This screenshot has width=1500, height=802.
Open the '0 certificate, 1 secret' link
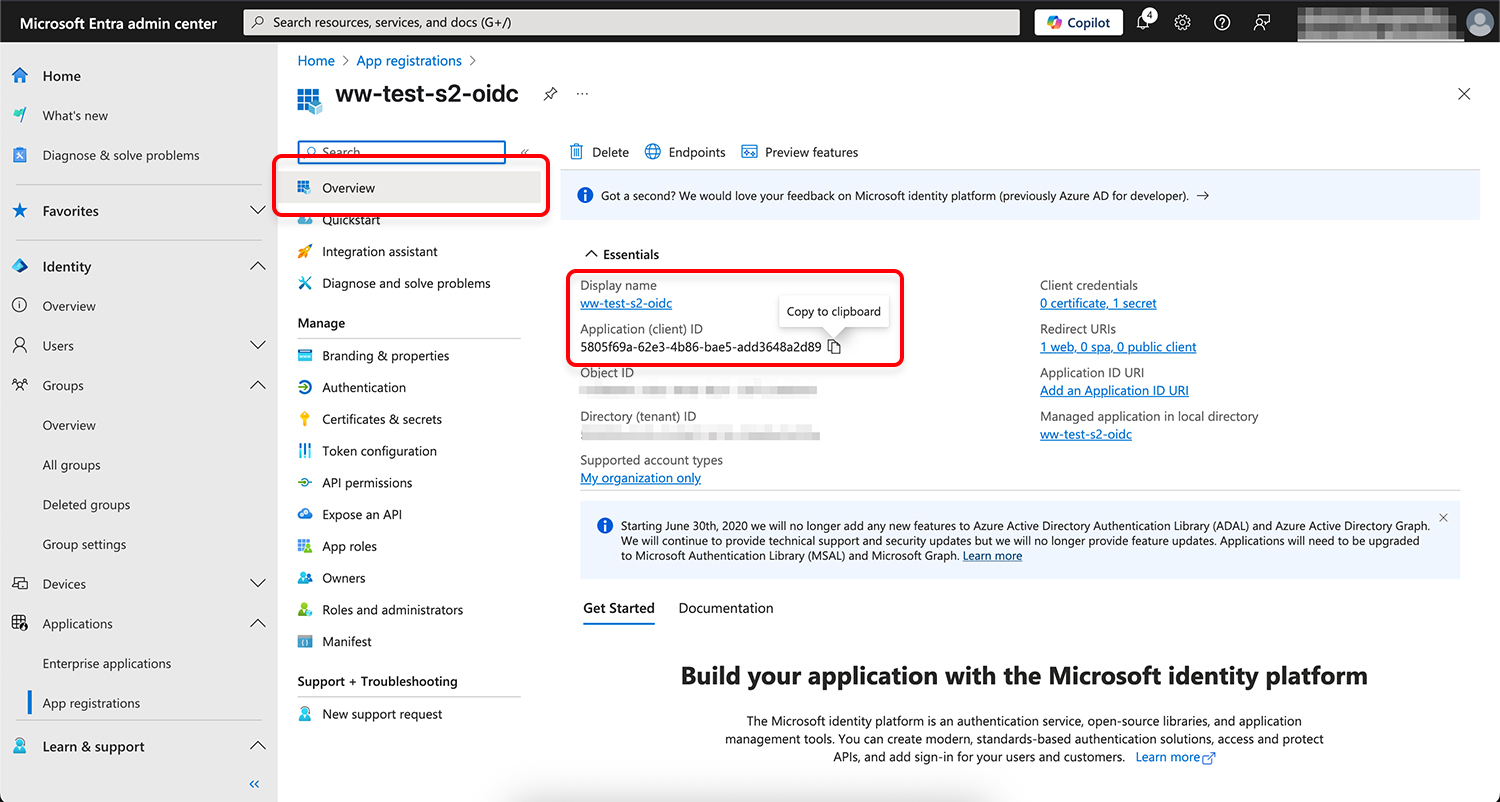pyautogui.click(x=1097, y=303)
